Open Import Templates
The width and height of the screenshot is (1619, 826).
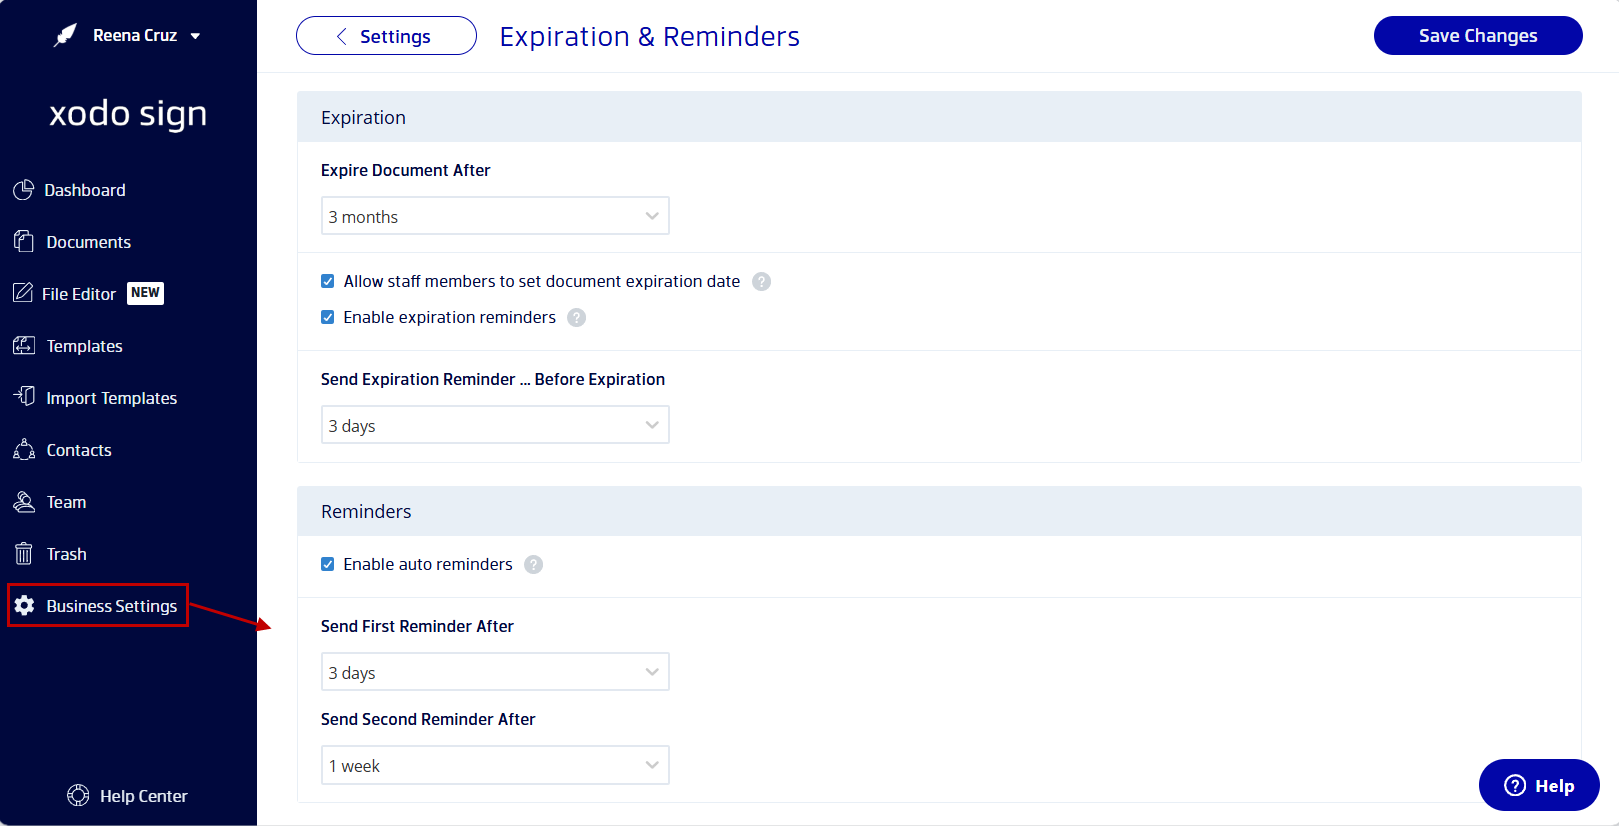(24, 397)
